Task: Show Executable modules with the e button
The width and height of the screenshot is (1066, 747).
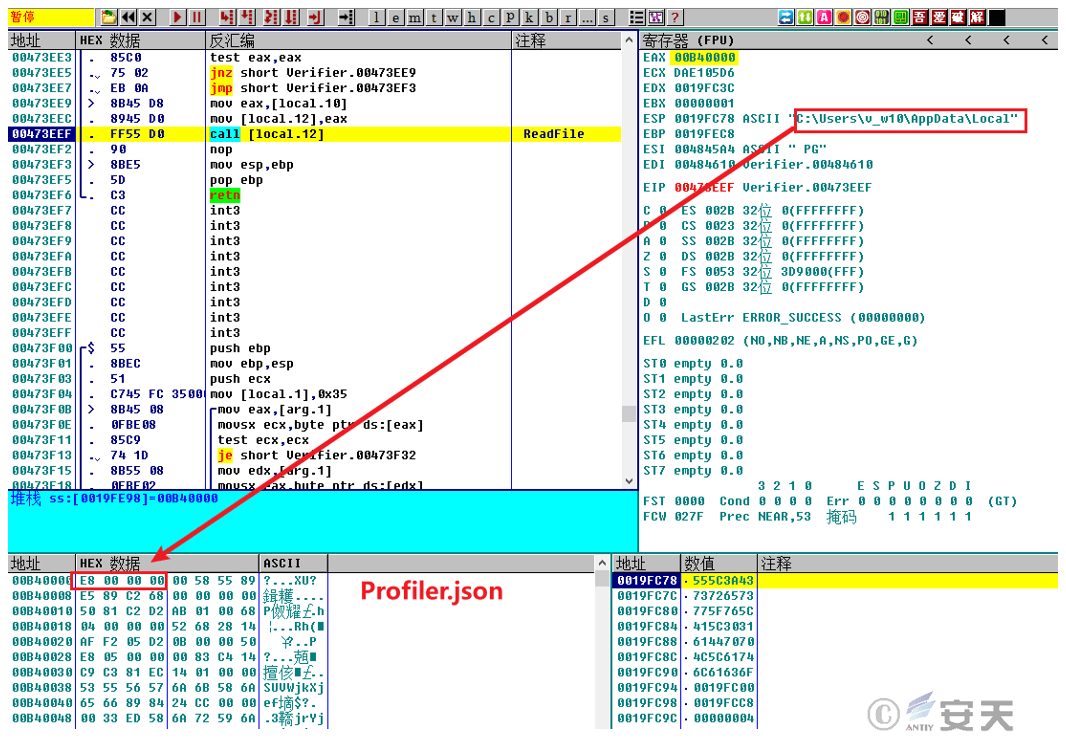Action: pyautogui.click(x=395, y=17)
